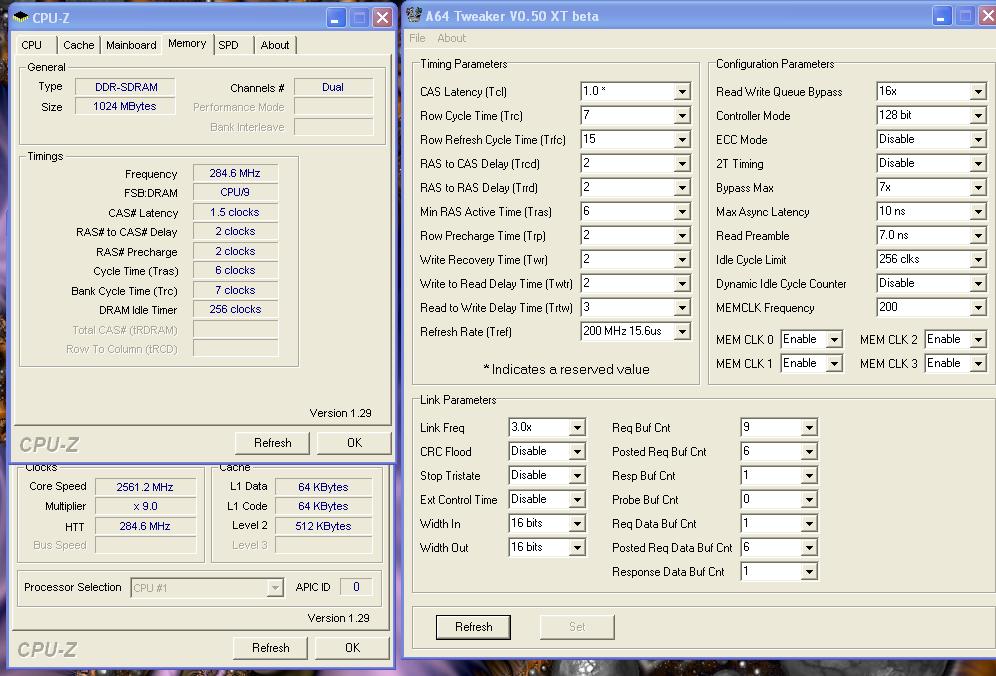Open the MEM CLK 1 dropdown
Screen dimensions: 996x676
point(834,364)
